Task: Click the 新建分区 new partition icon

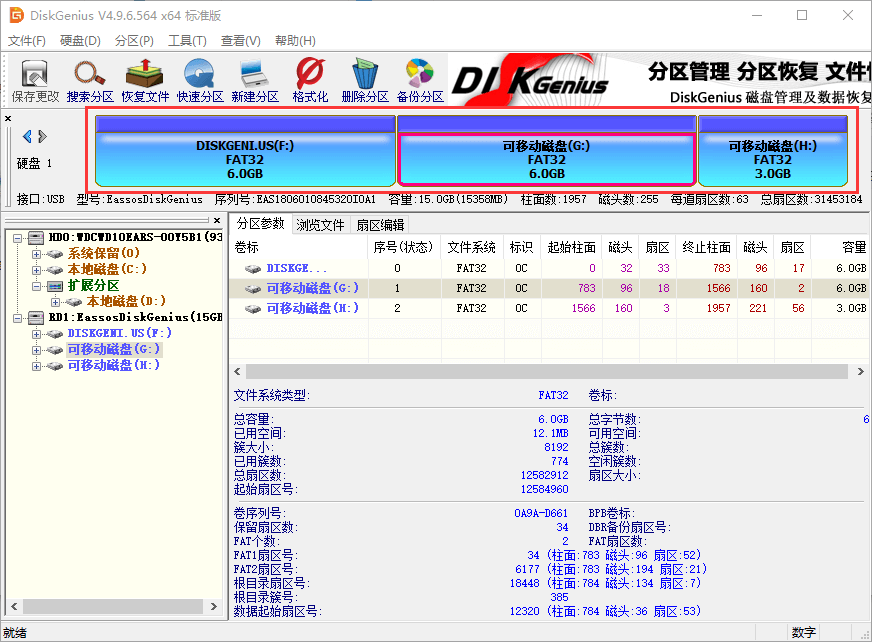Action: tap(254, 79)
